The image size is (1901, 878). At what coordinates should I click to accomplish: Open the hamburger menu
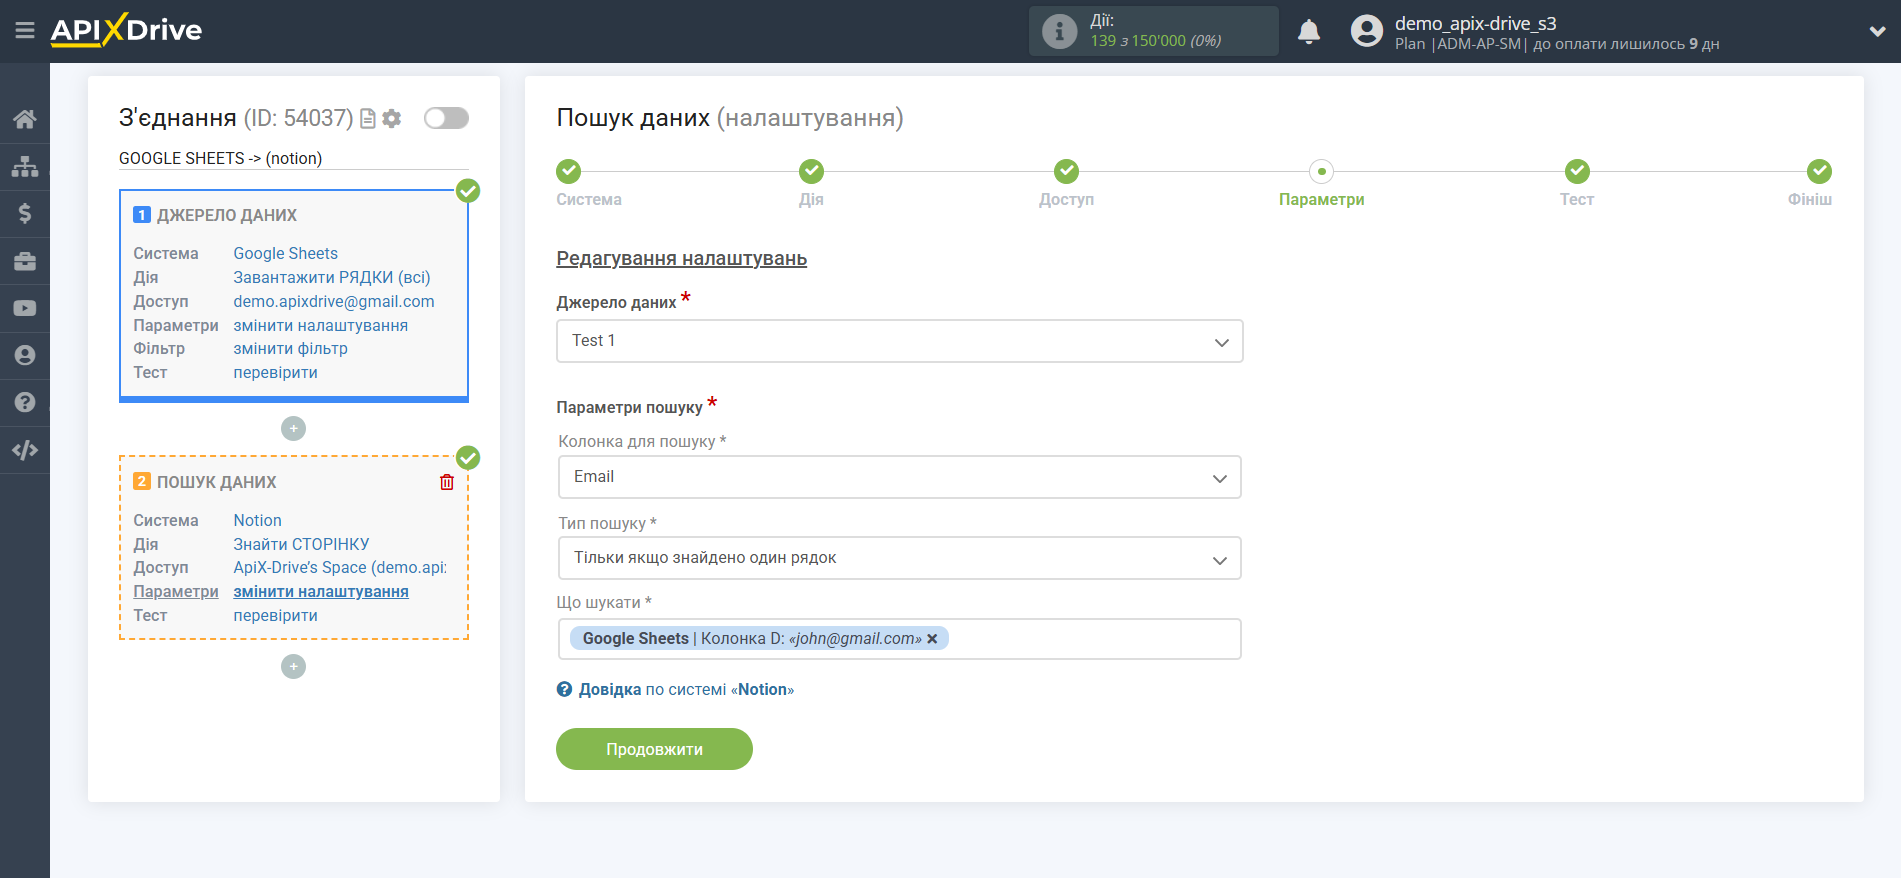(25, 31)
